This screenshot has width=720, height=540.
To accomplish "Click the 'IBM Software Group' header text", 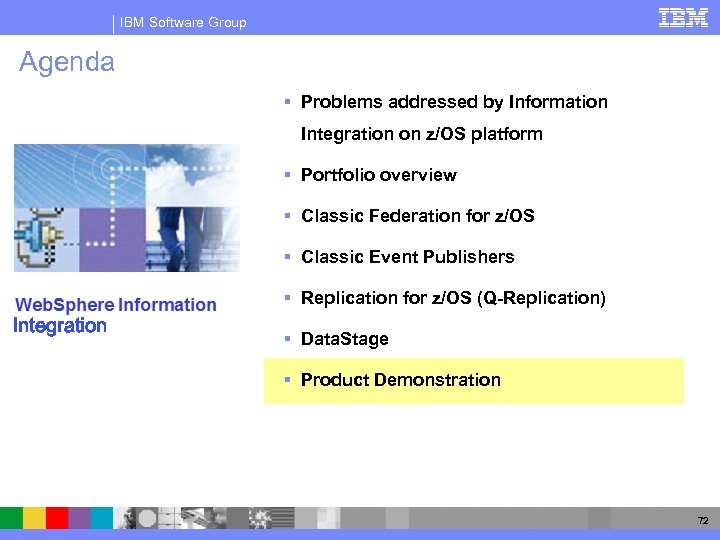I will coord(183,22).
